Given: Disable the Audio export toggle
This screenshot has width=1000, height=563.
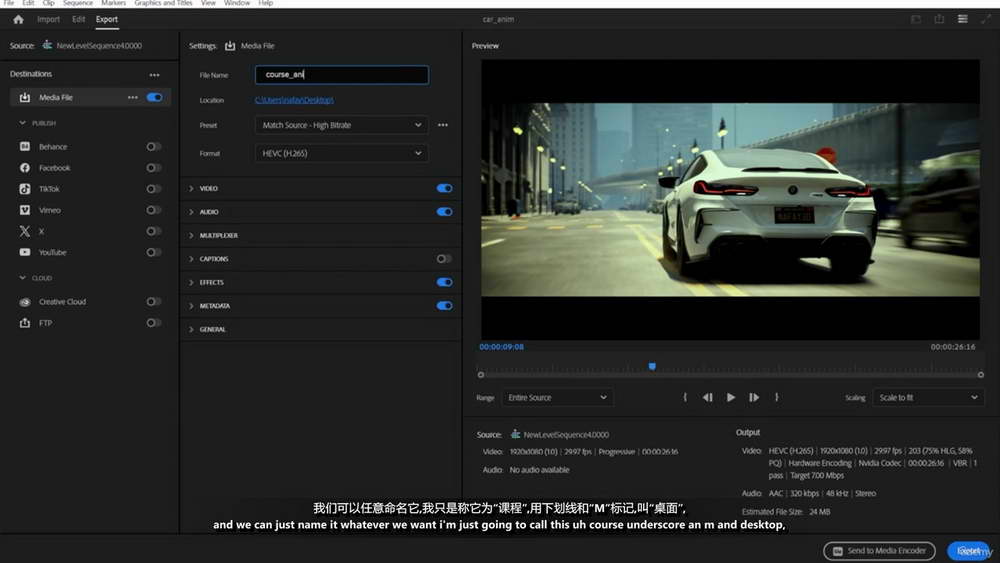Looking at the screenshot, I should (x=445, y=212).
